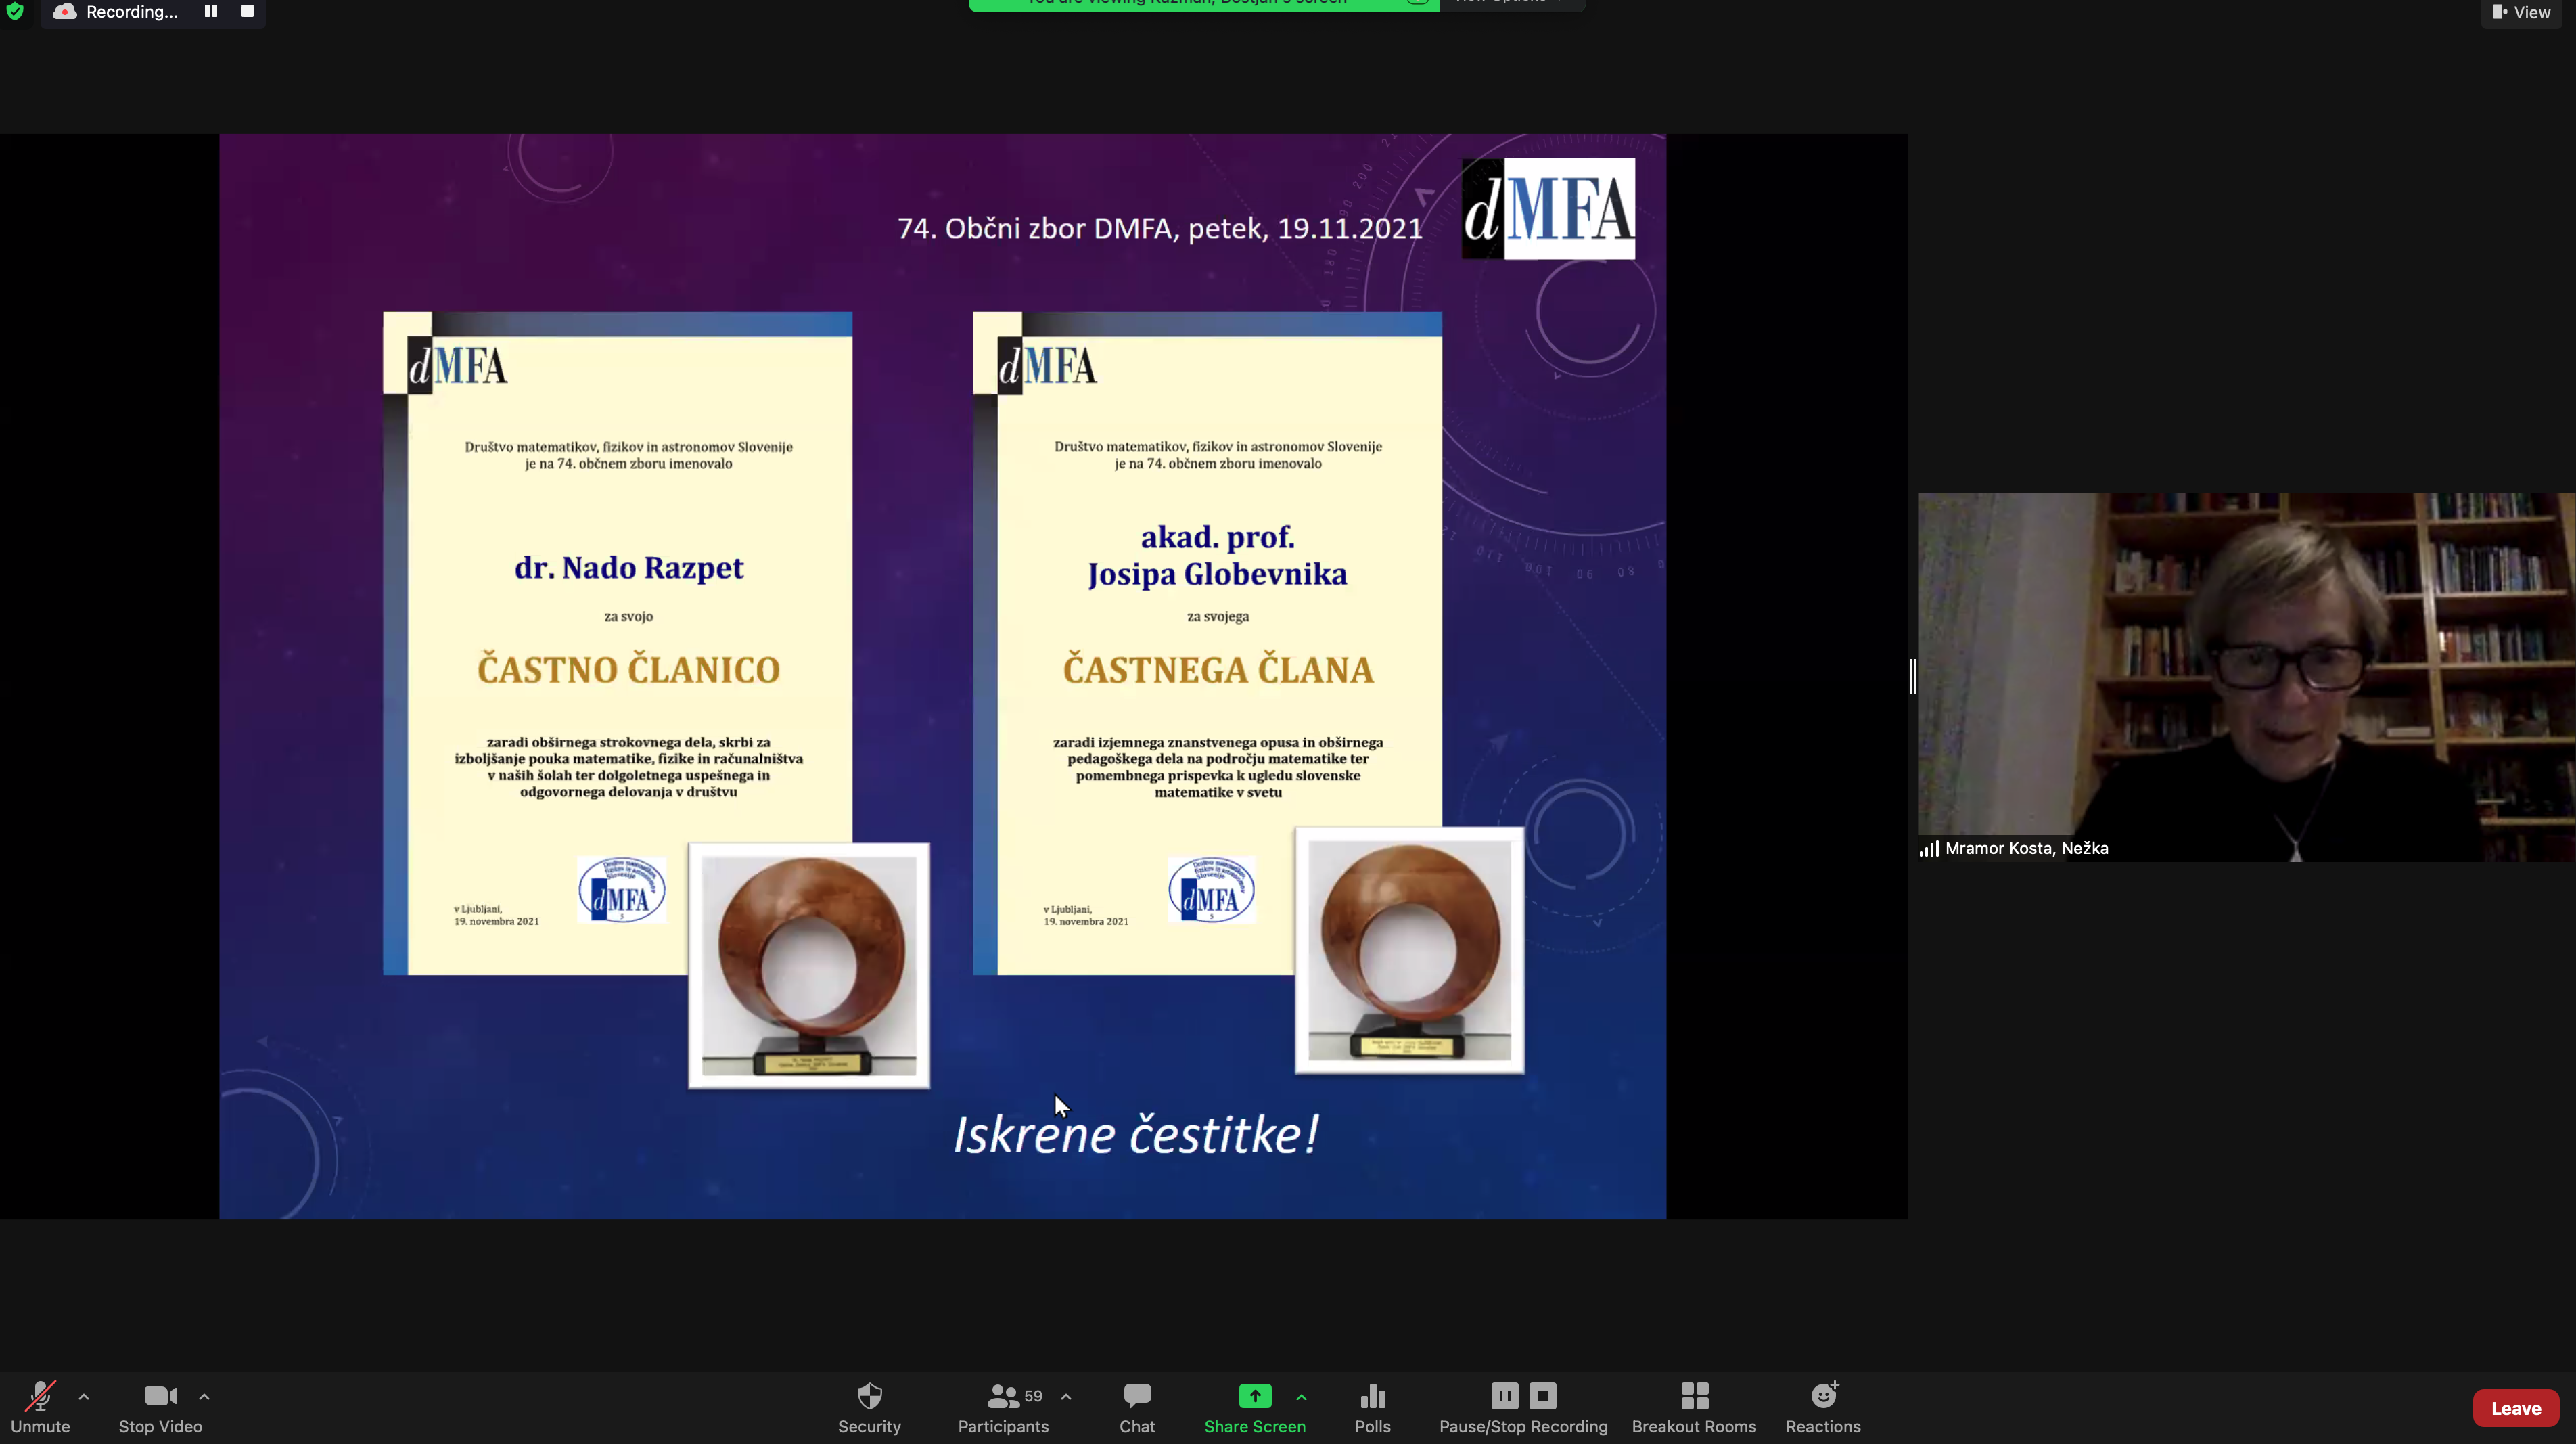Select Mramor Kosta, Nežka video thumbnail
Viewport: 2576px width, 1444px height.
(x=2246, y=676)
